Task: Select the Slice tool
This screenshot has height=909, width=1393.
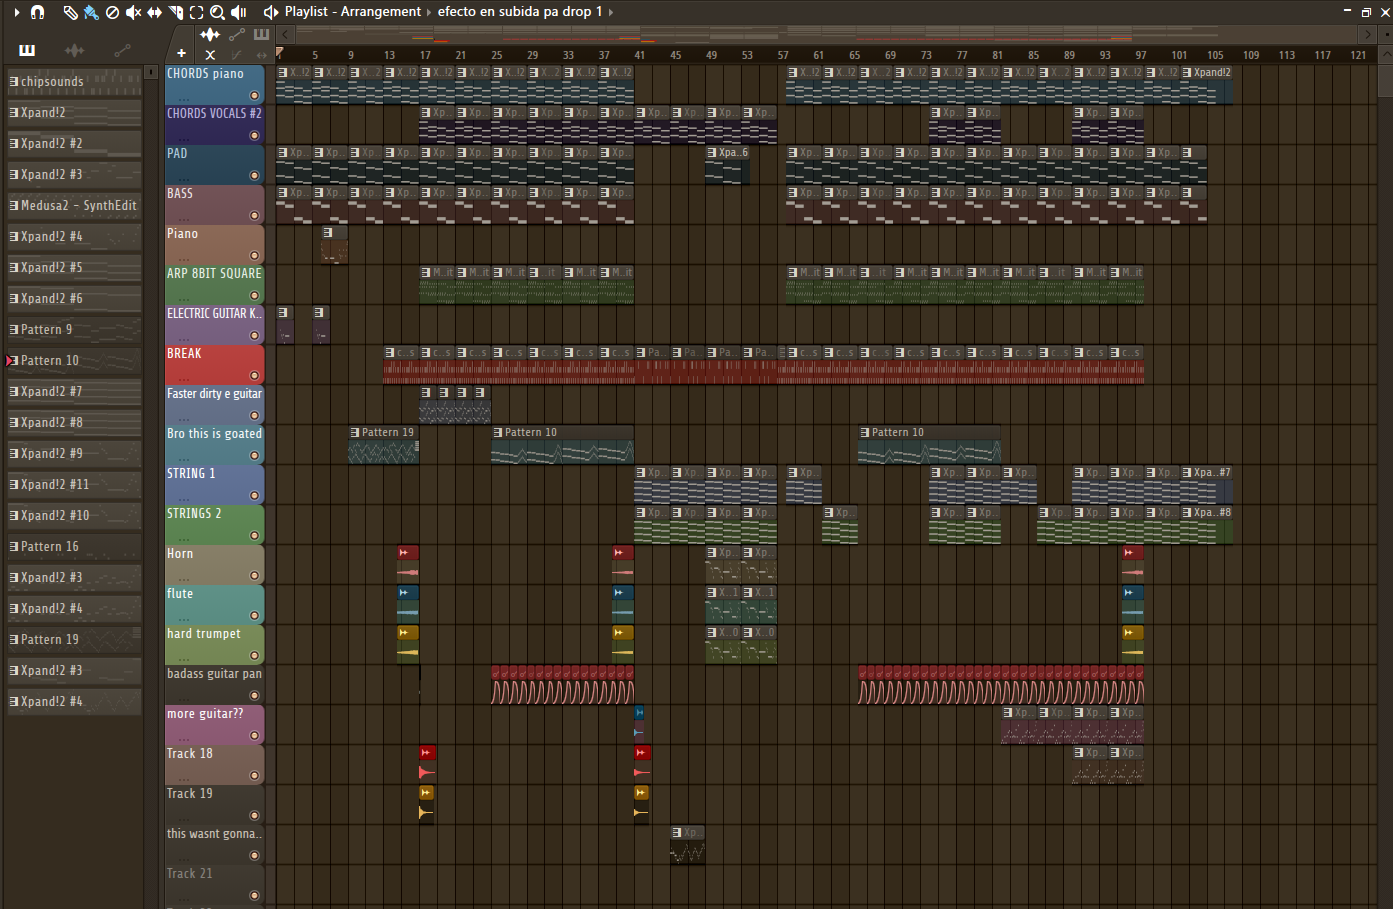Action: pyautogui.click(x=175, y=13)
